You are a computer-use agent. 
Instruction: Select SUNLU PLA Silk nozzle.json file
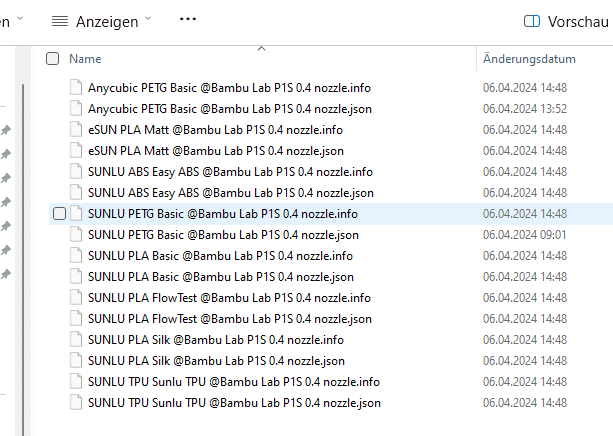point(216,361)
